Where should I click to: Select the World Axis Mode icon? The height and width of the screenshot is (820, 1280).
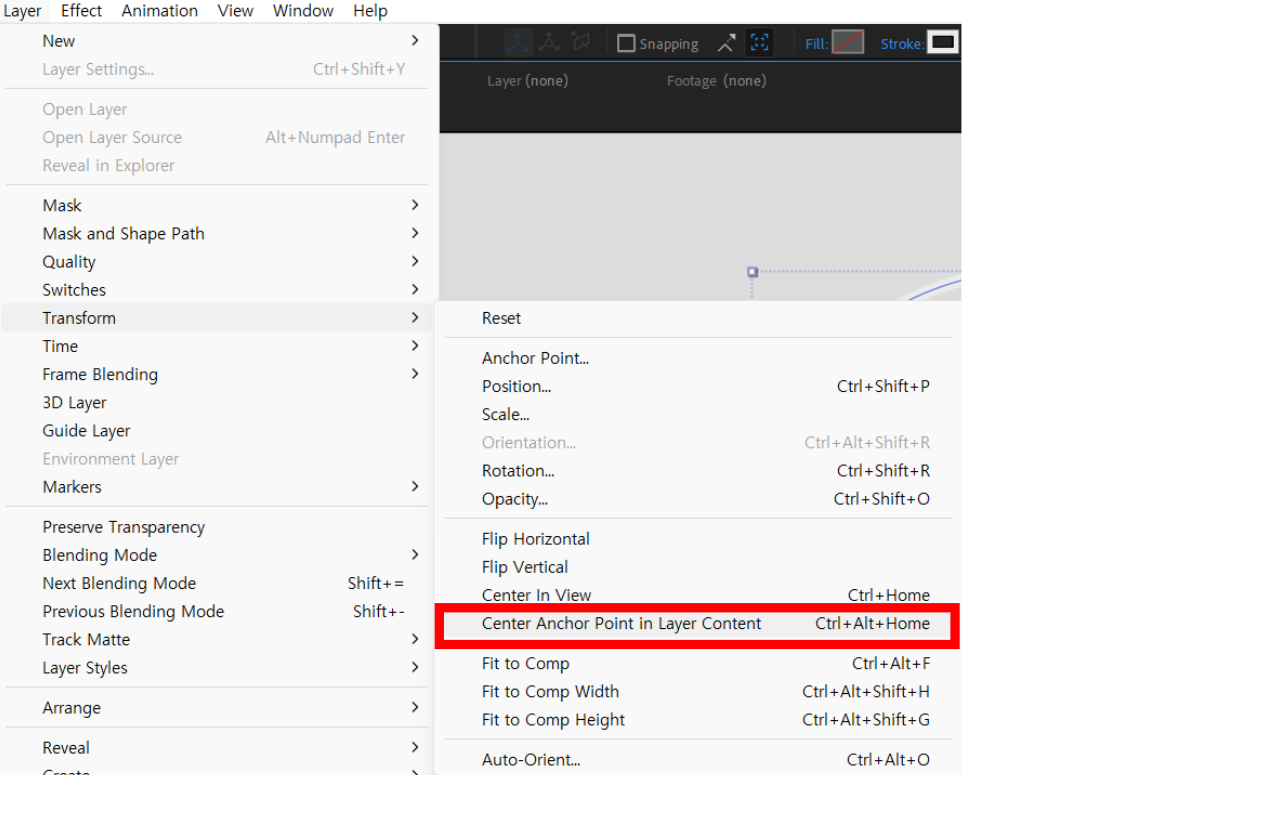[x=549, y=43]
